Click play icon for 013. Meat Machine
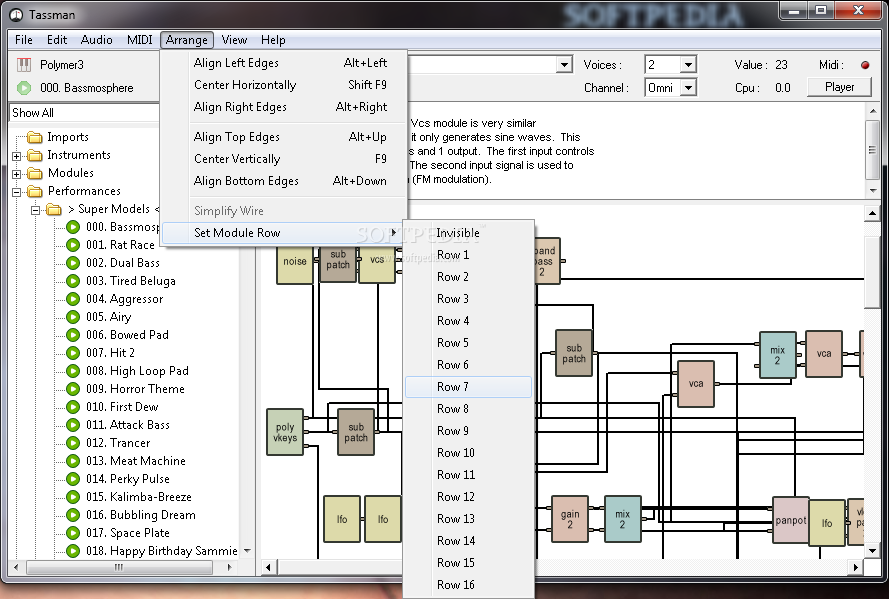Screen dimensions: 889x599 [73, 461]
